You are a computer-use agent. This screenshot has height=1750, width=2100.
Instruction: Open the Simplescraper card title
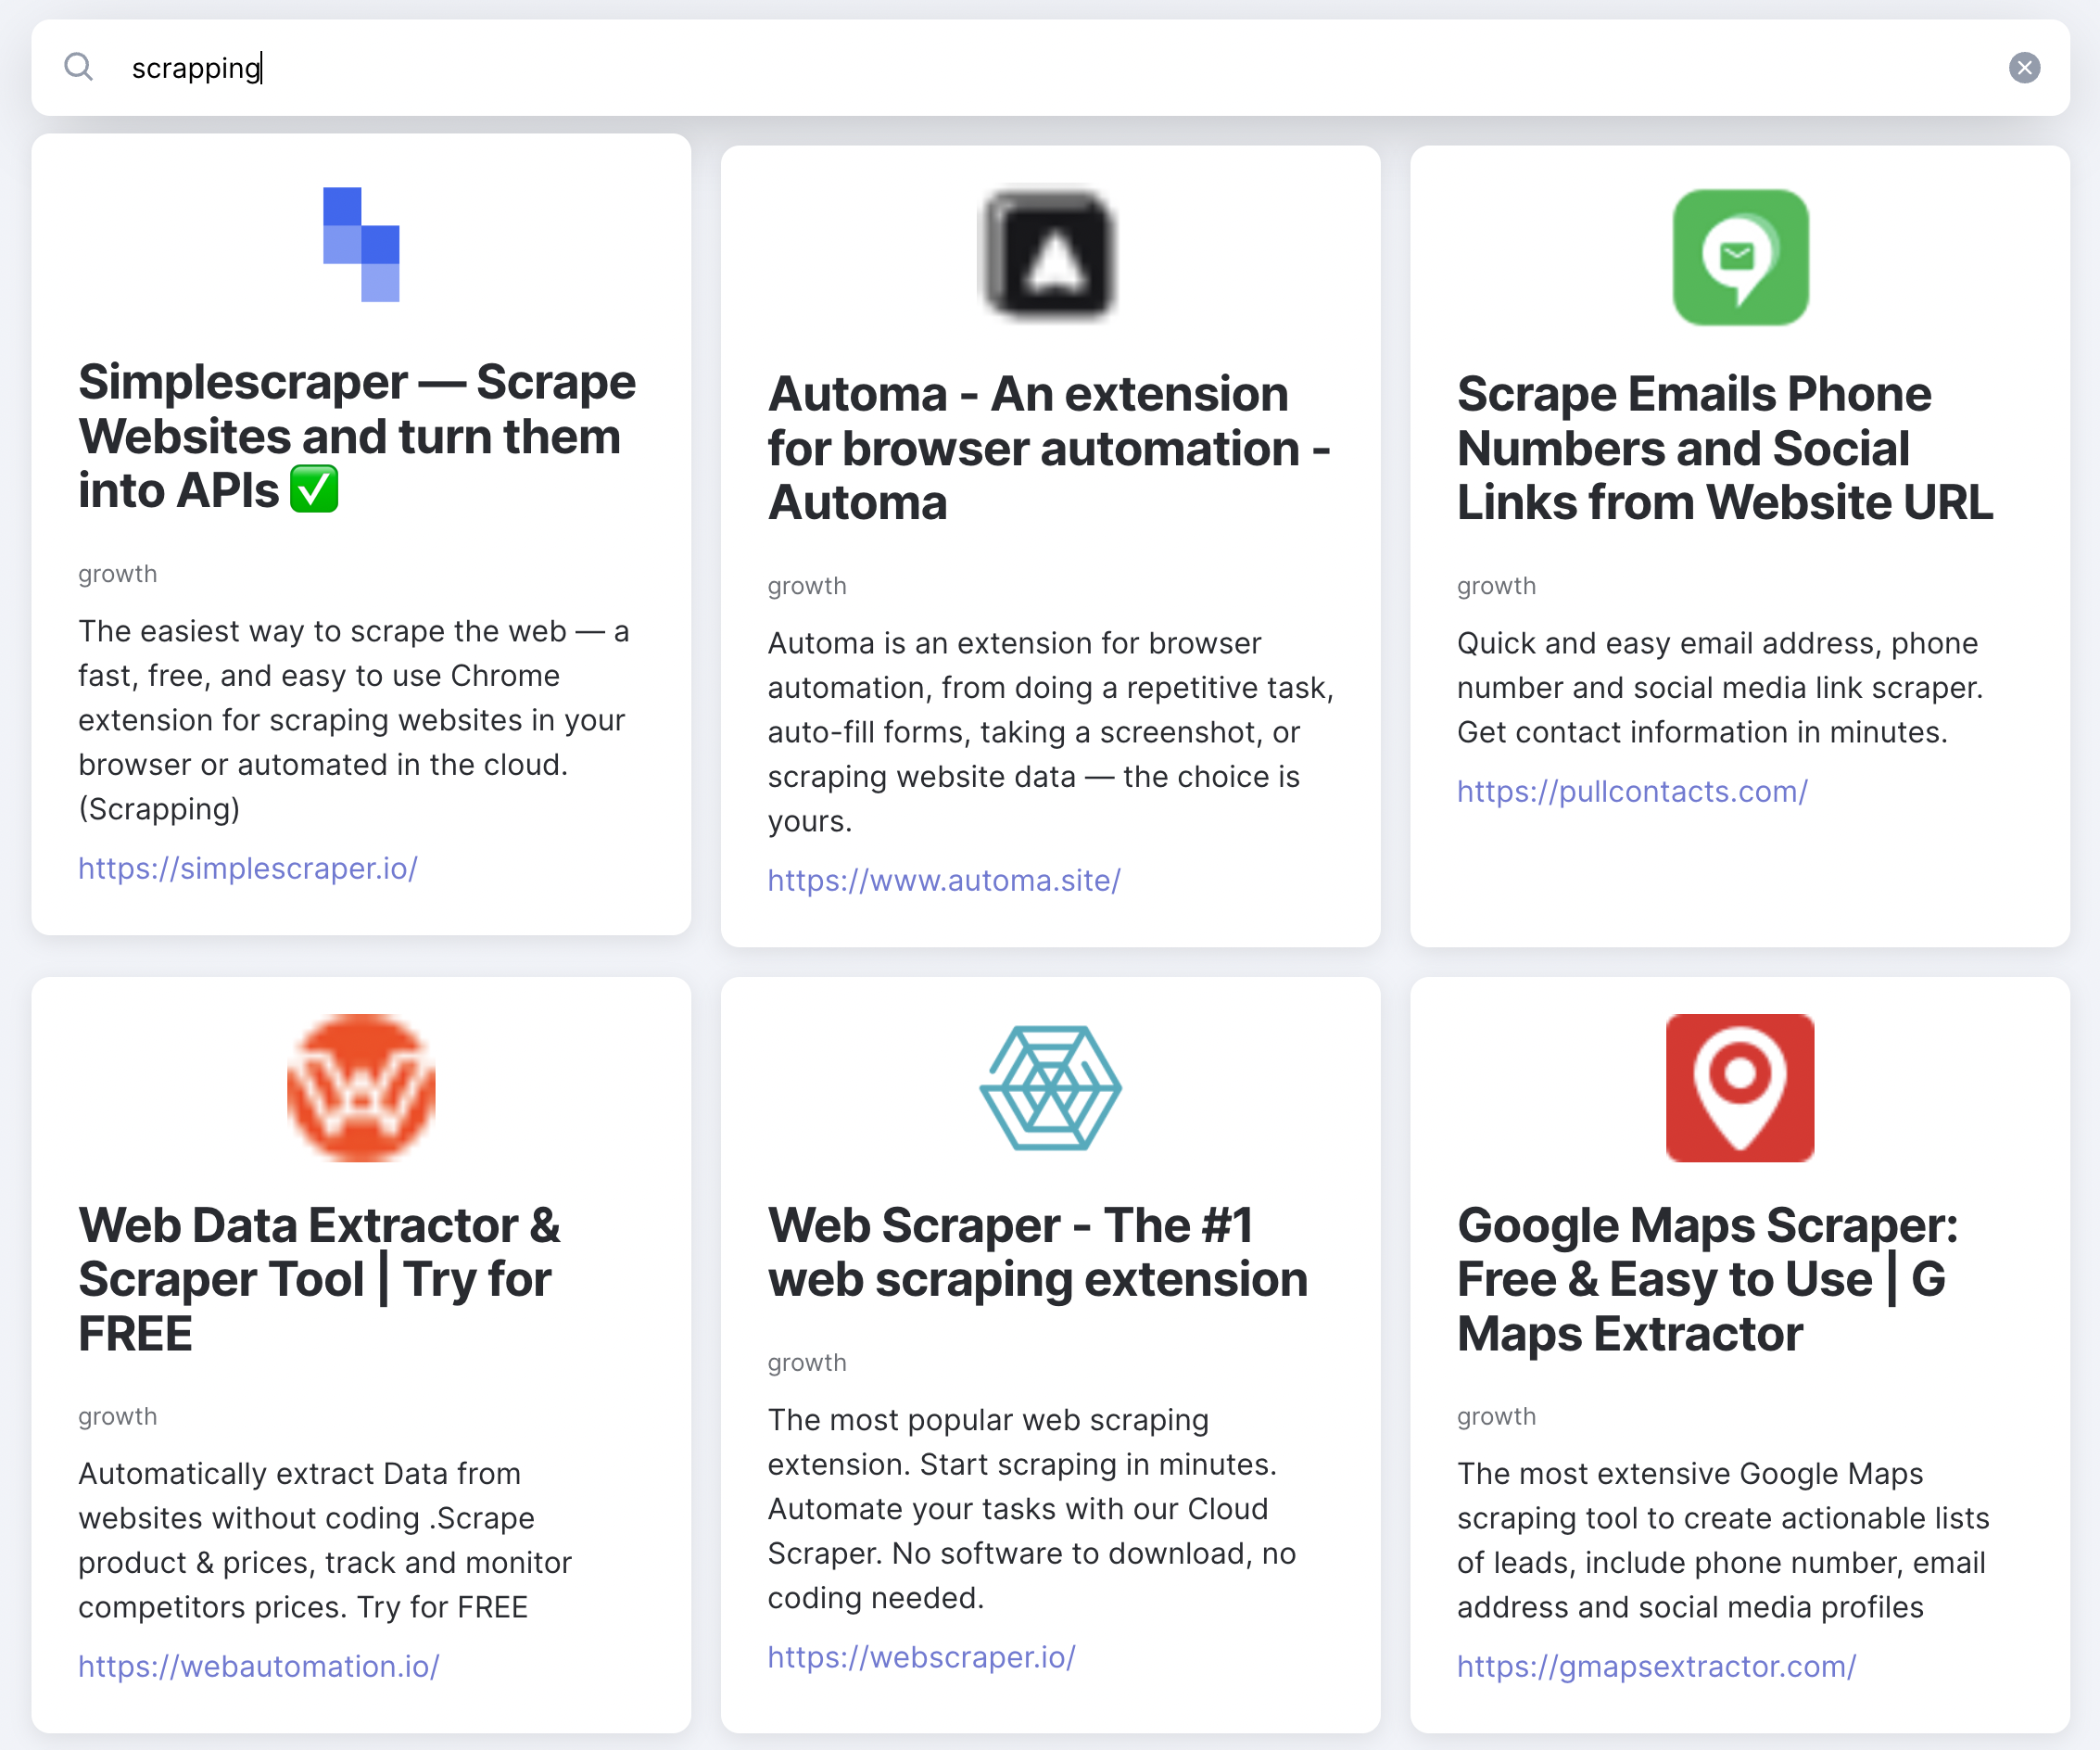358,436
